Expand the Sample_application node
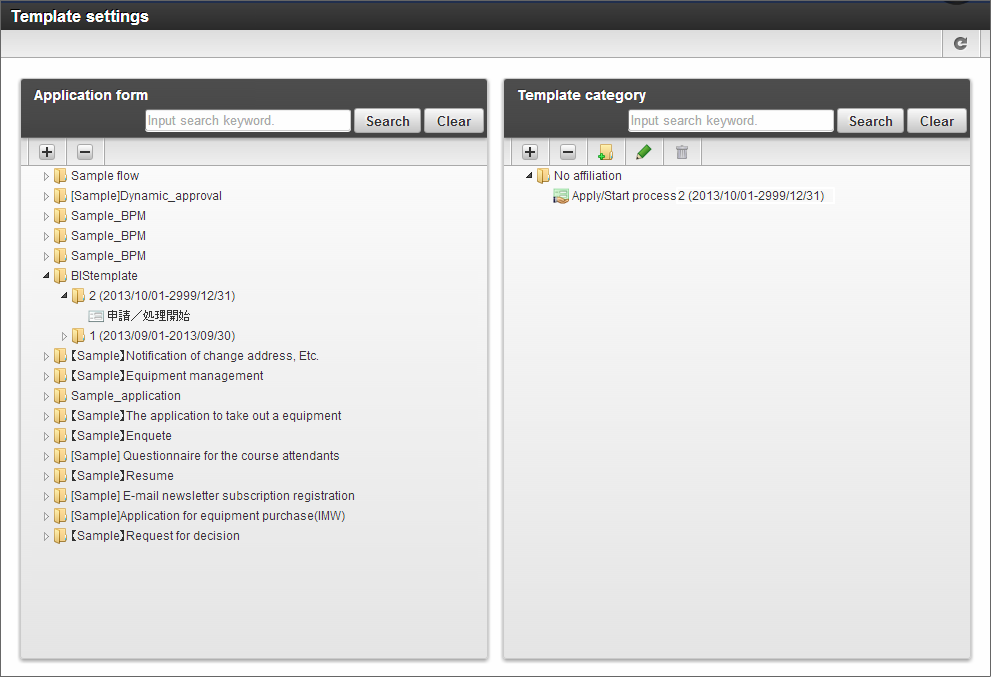 click(x=46, y=396)
